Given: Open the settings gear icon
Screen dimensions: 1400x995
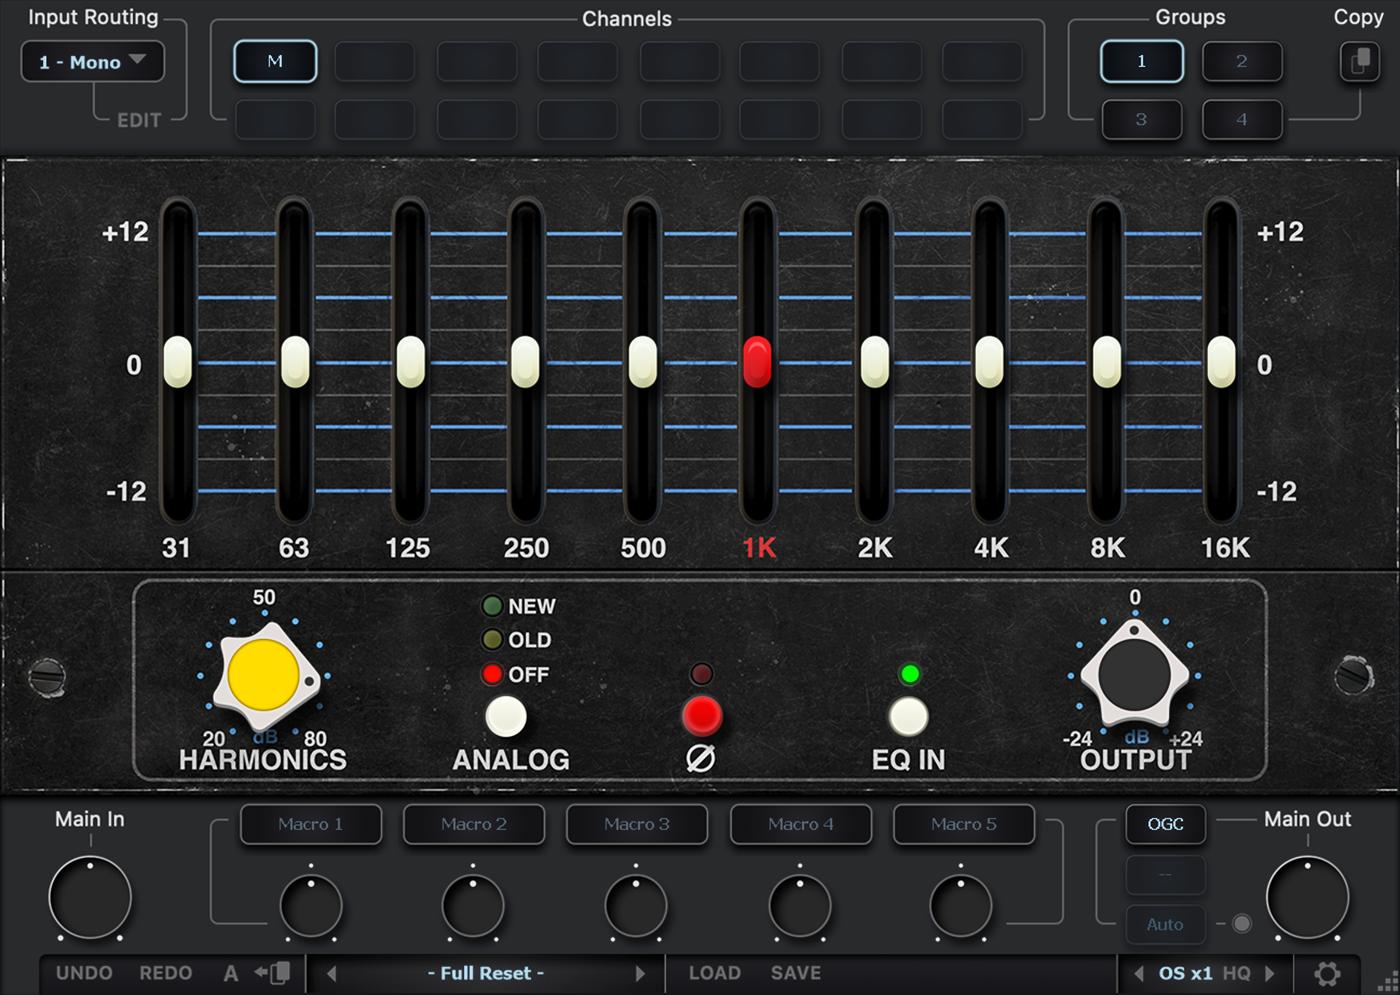Looking at the screenshot, I should 1327,973.
